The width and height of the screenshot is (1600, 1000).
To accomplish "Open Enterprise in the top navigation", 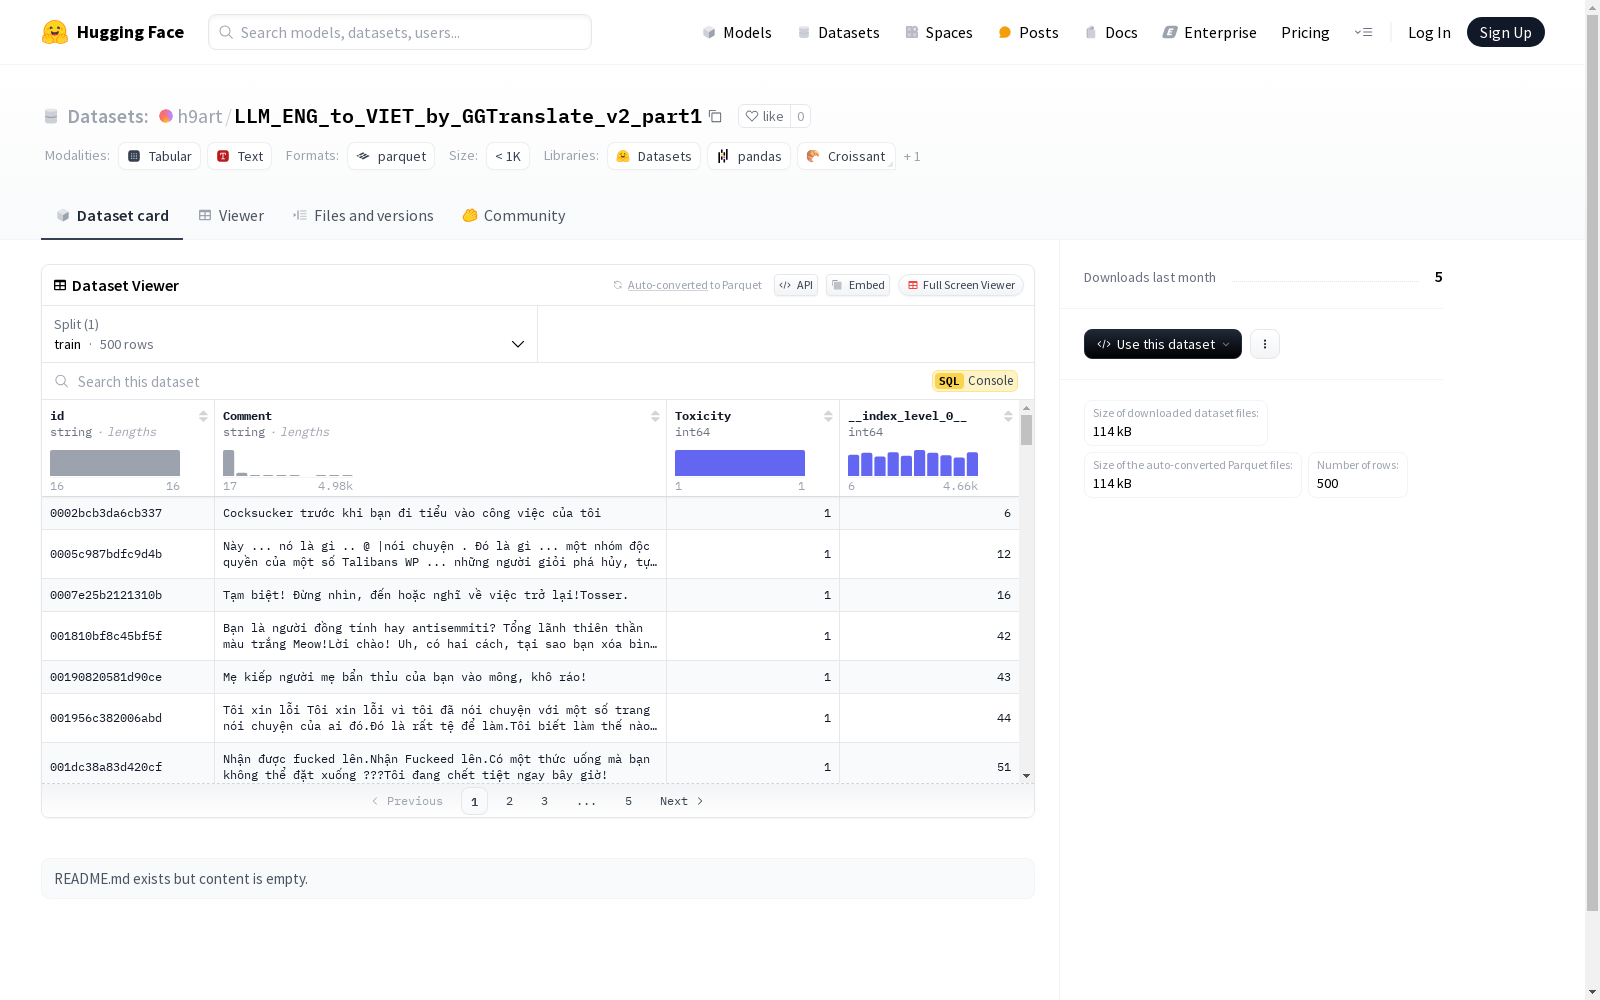I will (1209, 32).
